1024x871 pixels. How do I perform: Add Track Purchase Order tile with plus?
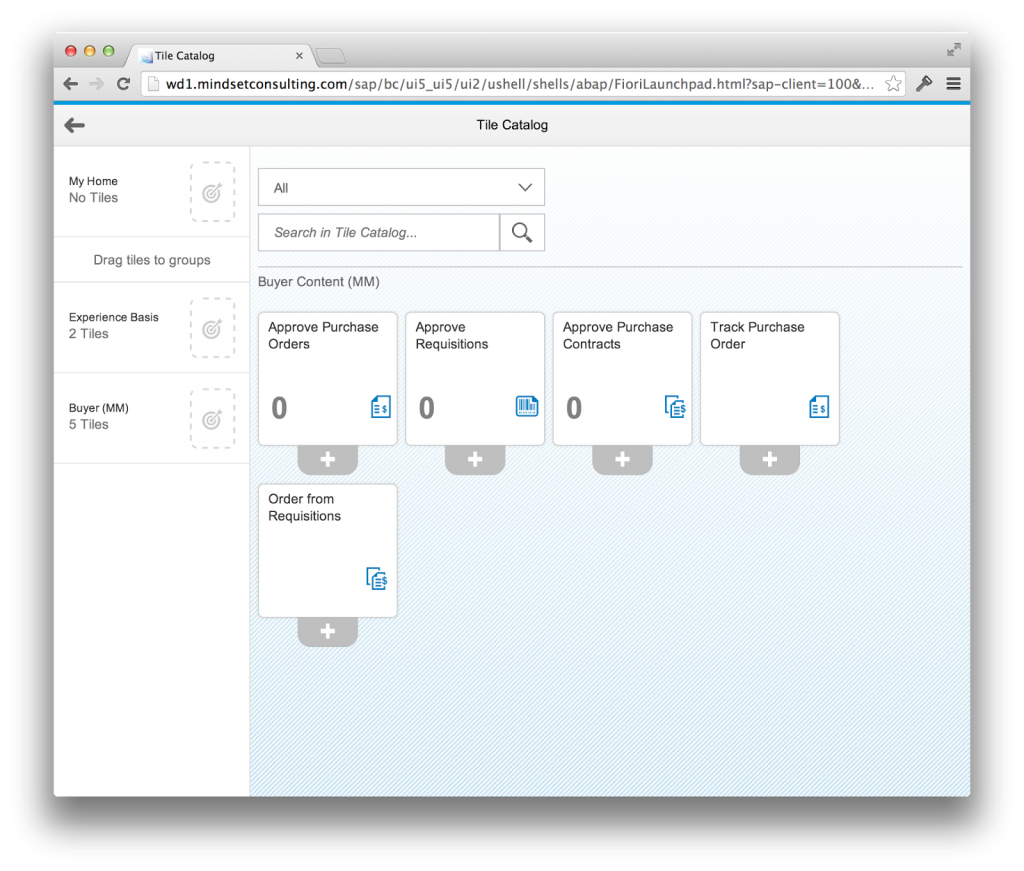pos(770,460)
